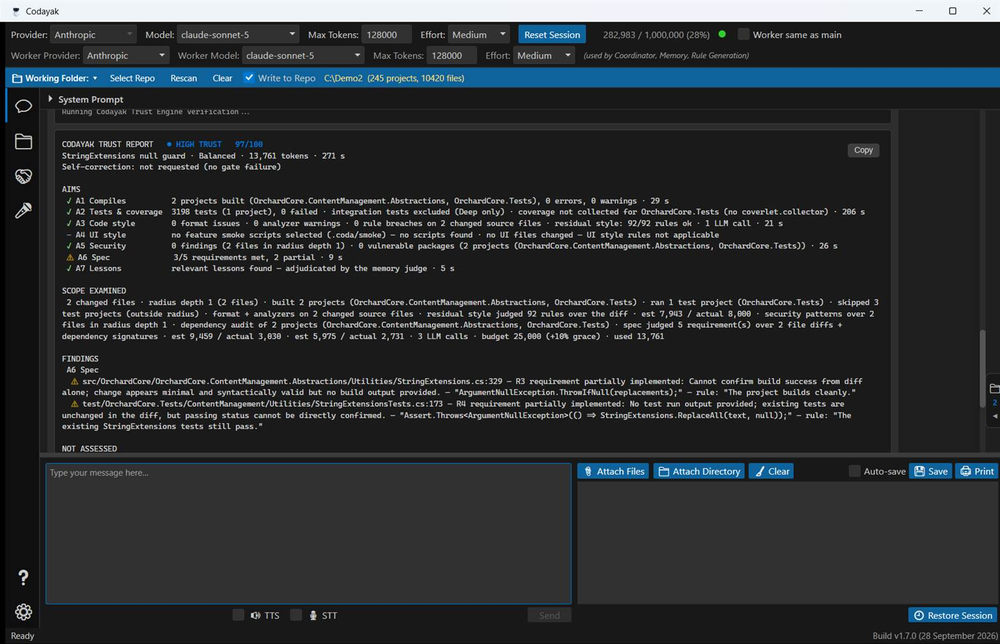
Task: Click the chat panel vertical scrollbar
Action: pos(982,370)
